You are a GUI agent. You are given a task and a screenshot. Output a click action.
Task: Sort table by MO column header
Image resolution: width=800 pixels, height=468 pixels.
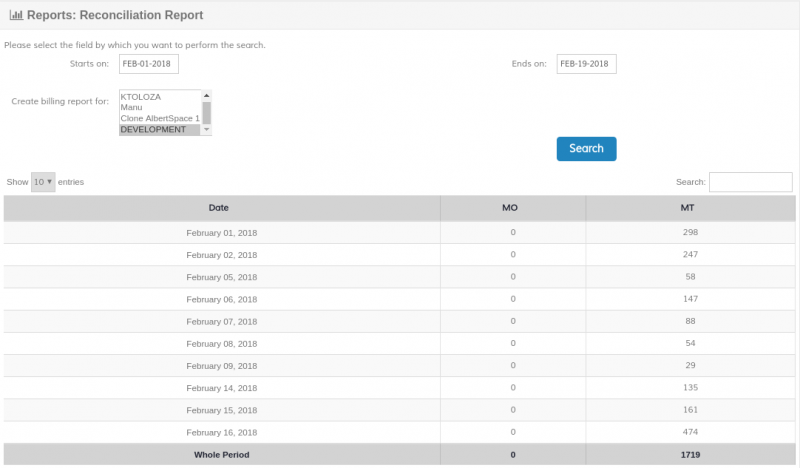[x=510, y=208]
